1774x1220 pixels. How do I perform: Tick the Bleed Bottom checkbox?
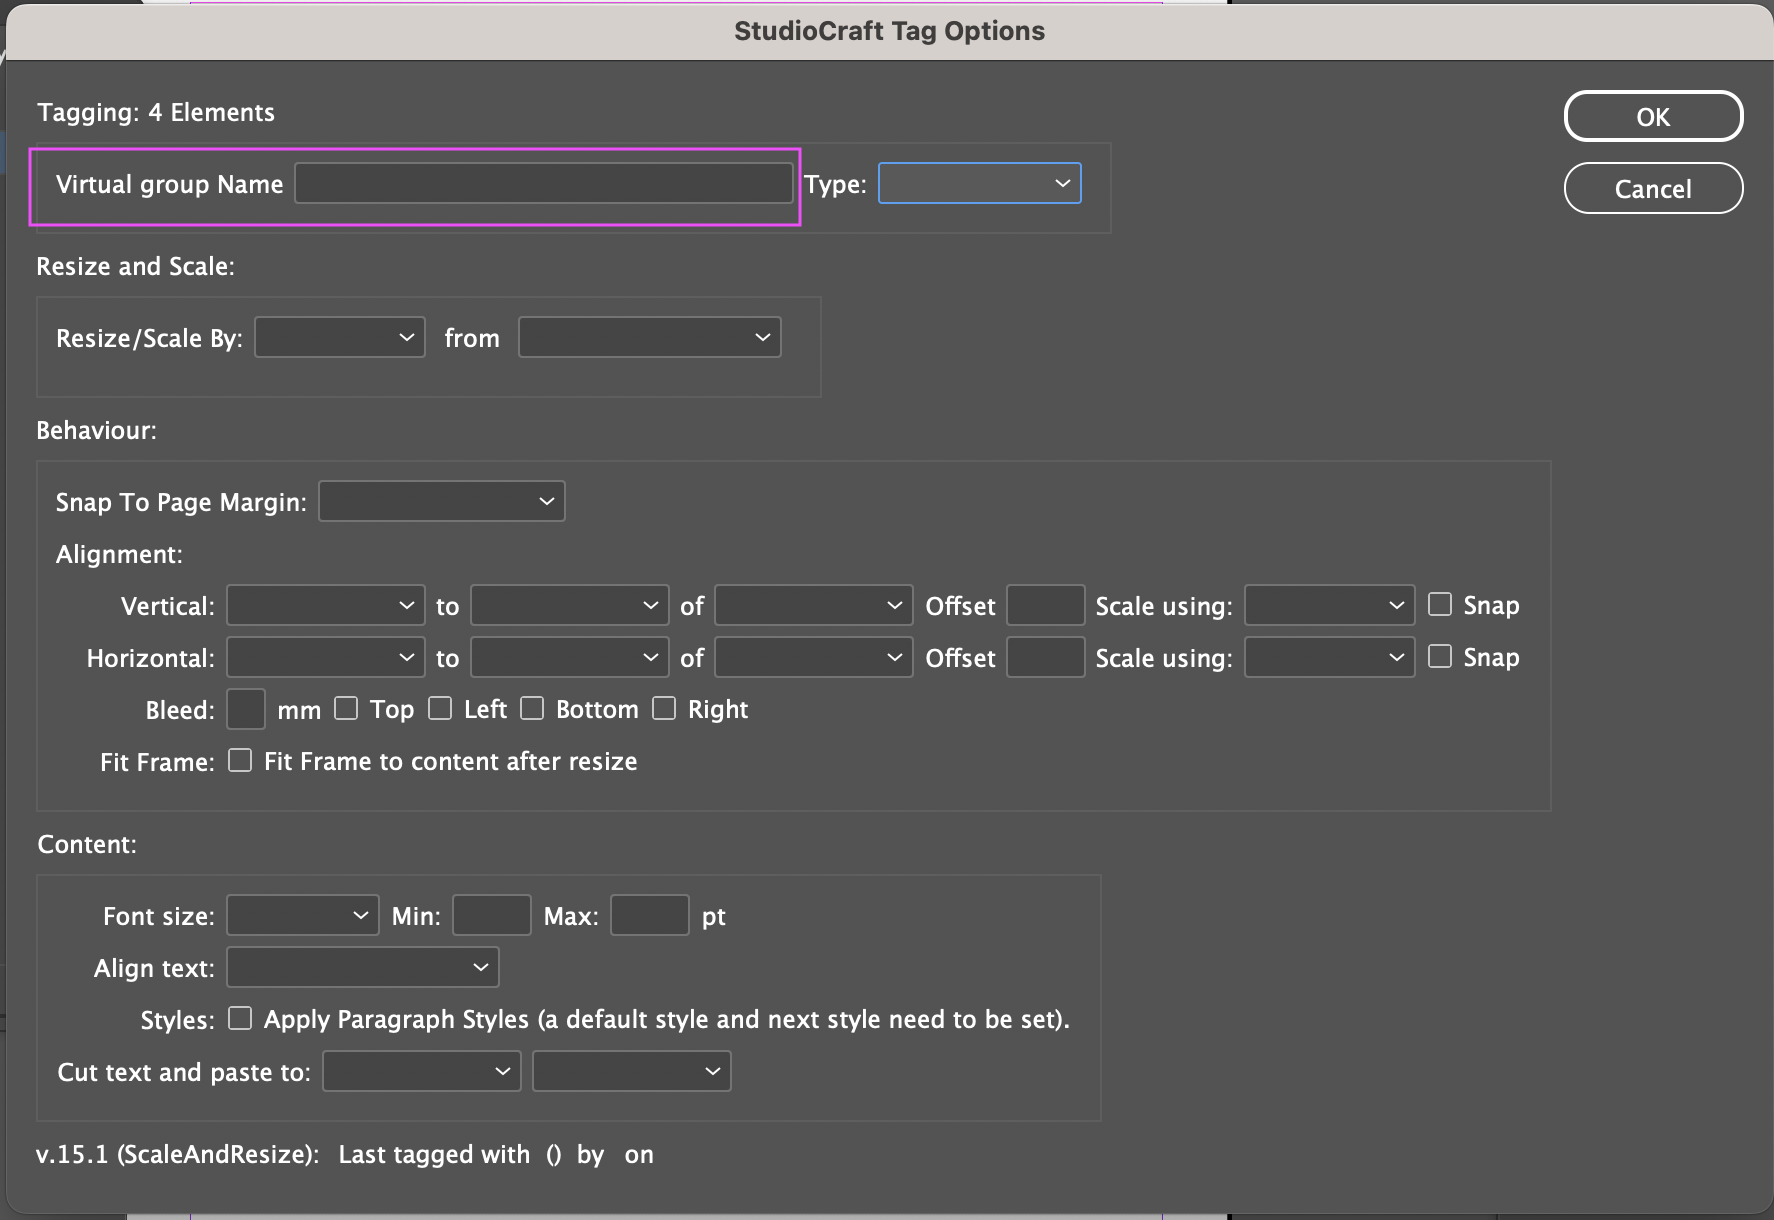(x=532, y=708)
